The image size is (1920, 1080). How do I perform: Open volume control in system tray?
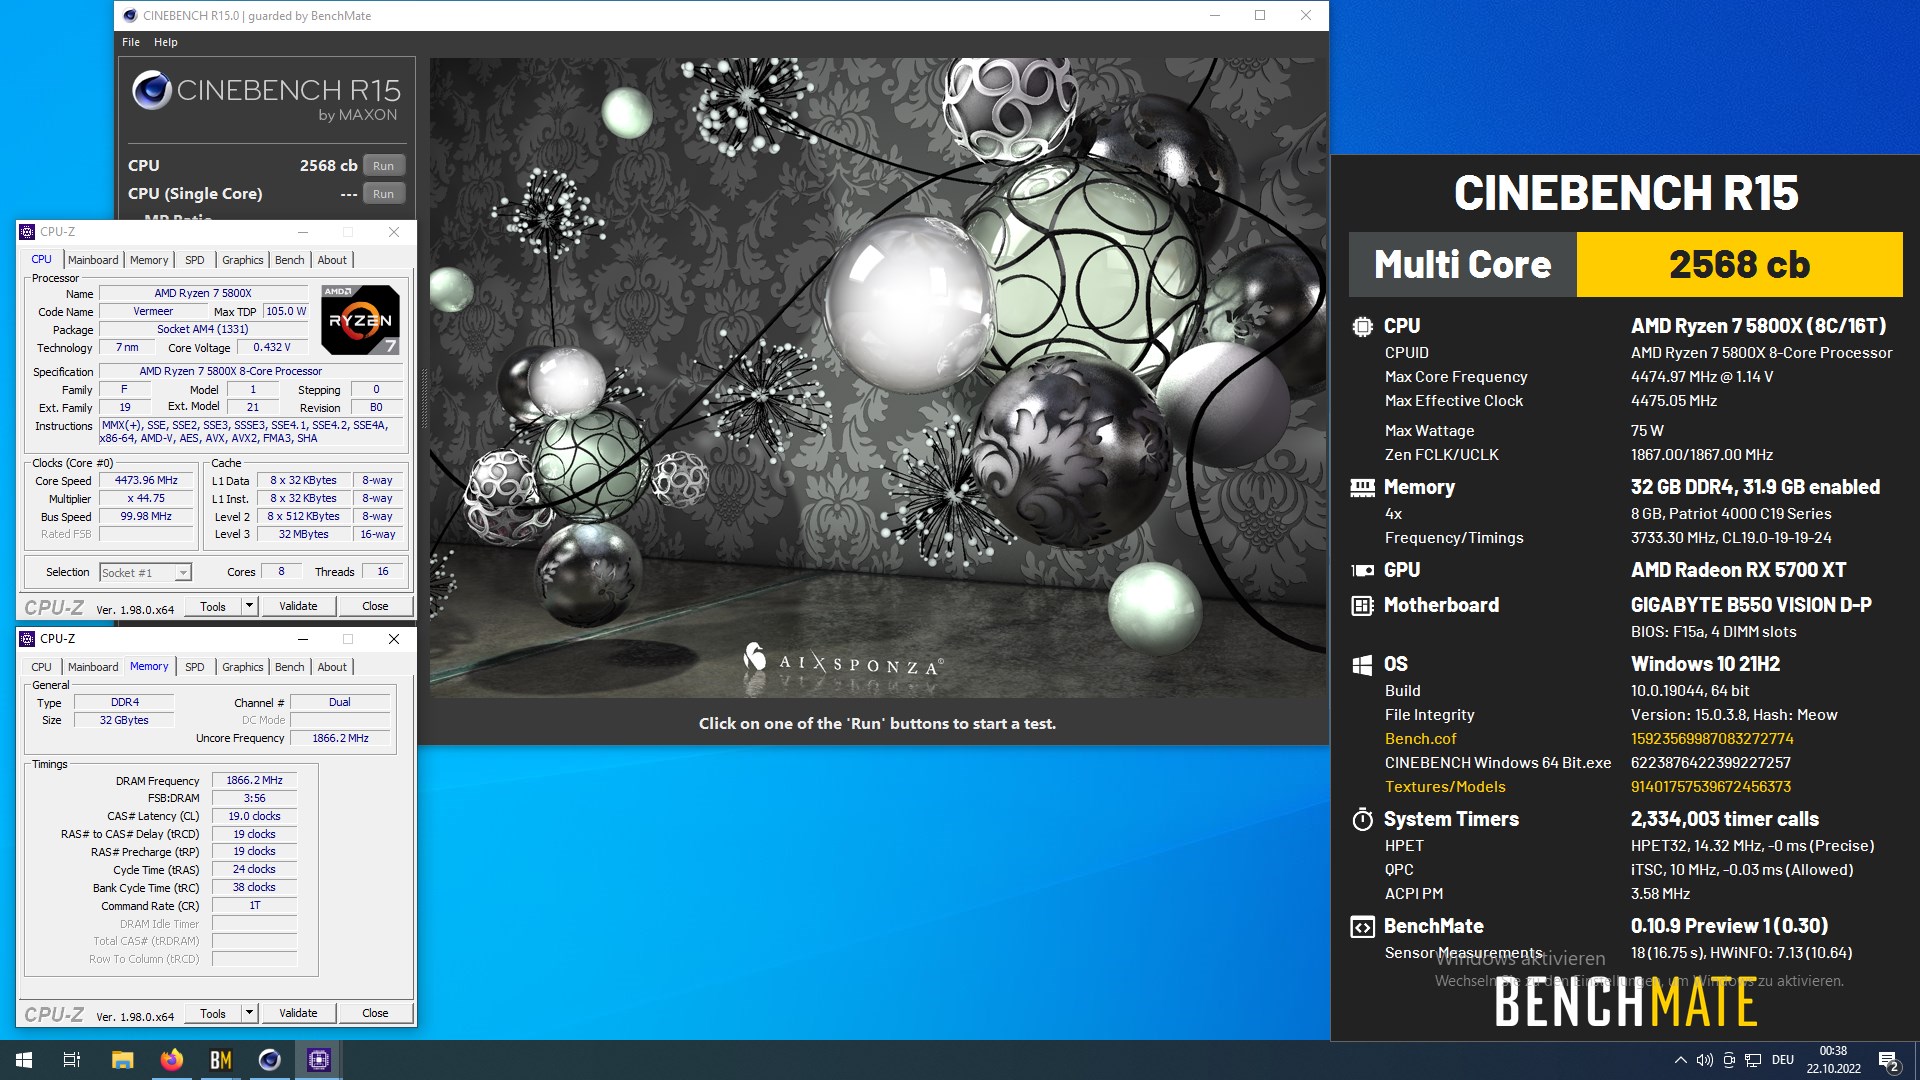[1704, 1060]
